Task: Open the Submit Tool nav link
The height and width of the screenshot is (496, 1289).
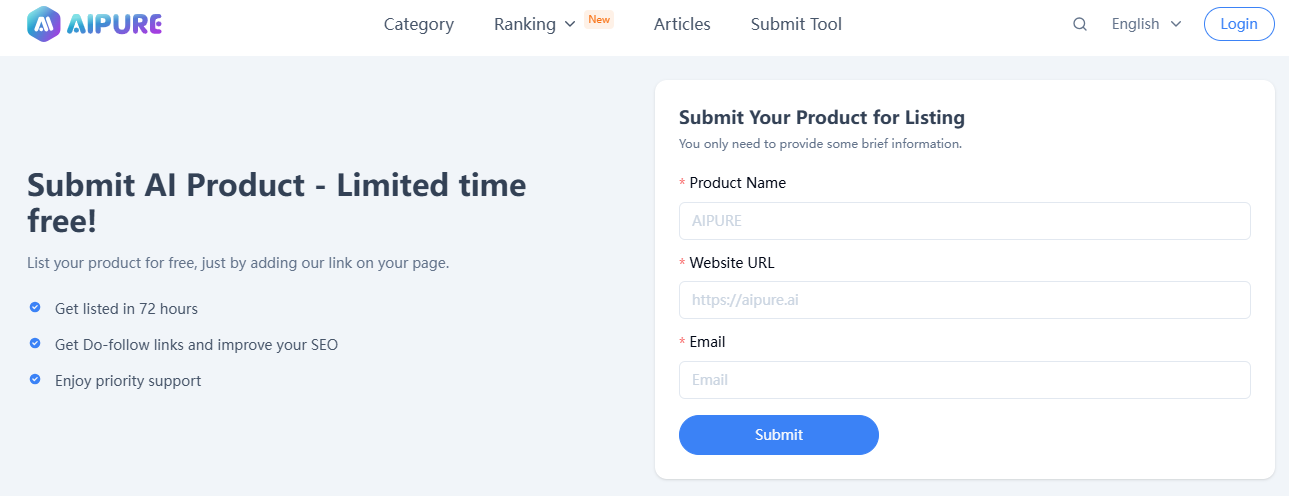Action: tap(796, 24)
